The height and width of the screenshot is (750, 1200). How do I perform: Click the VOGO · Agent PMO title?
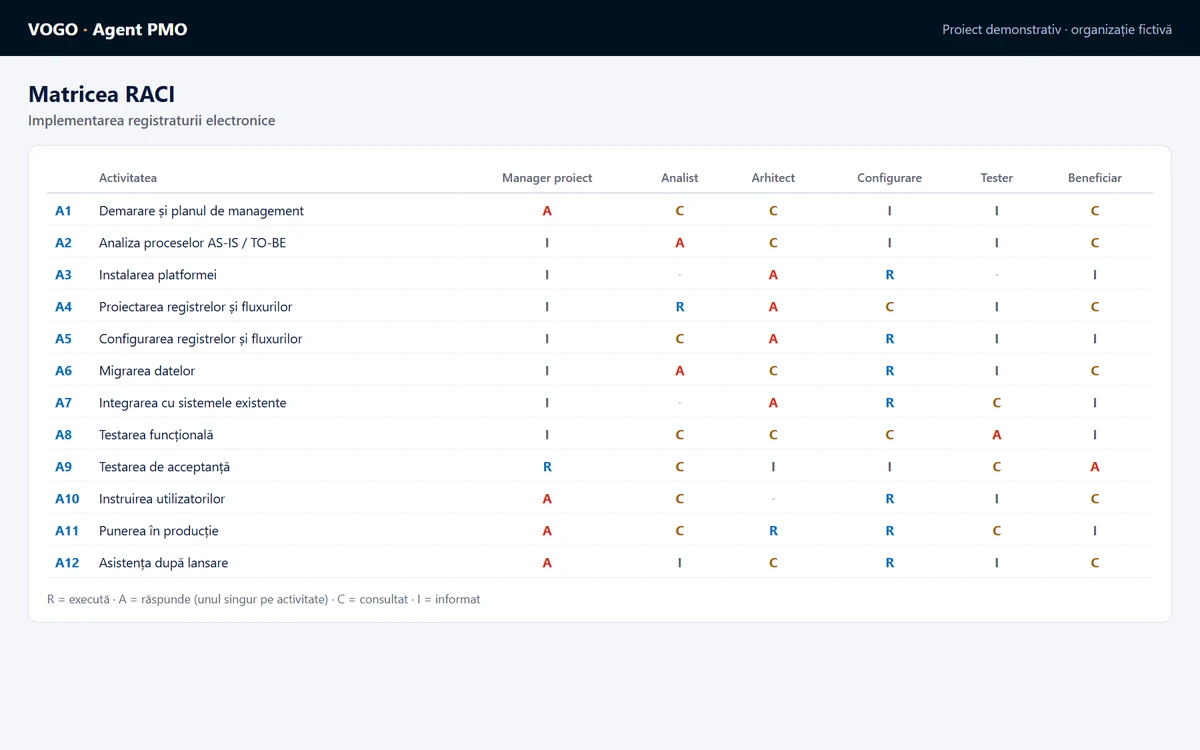tap(108, 29)
